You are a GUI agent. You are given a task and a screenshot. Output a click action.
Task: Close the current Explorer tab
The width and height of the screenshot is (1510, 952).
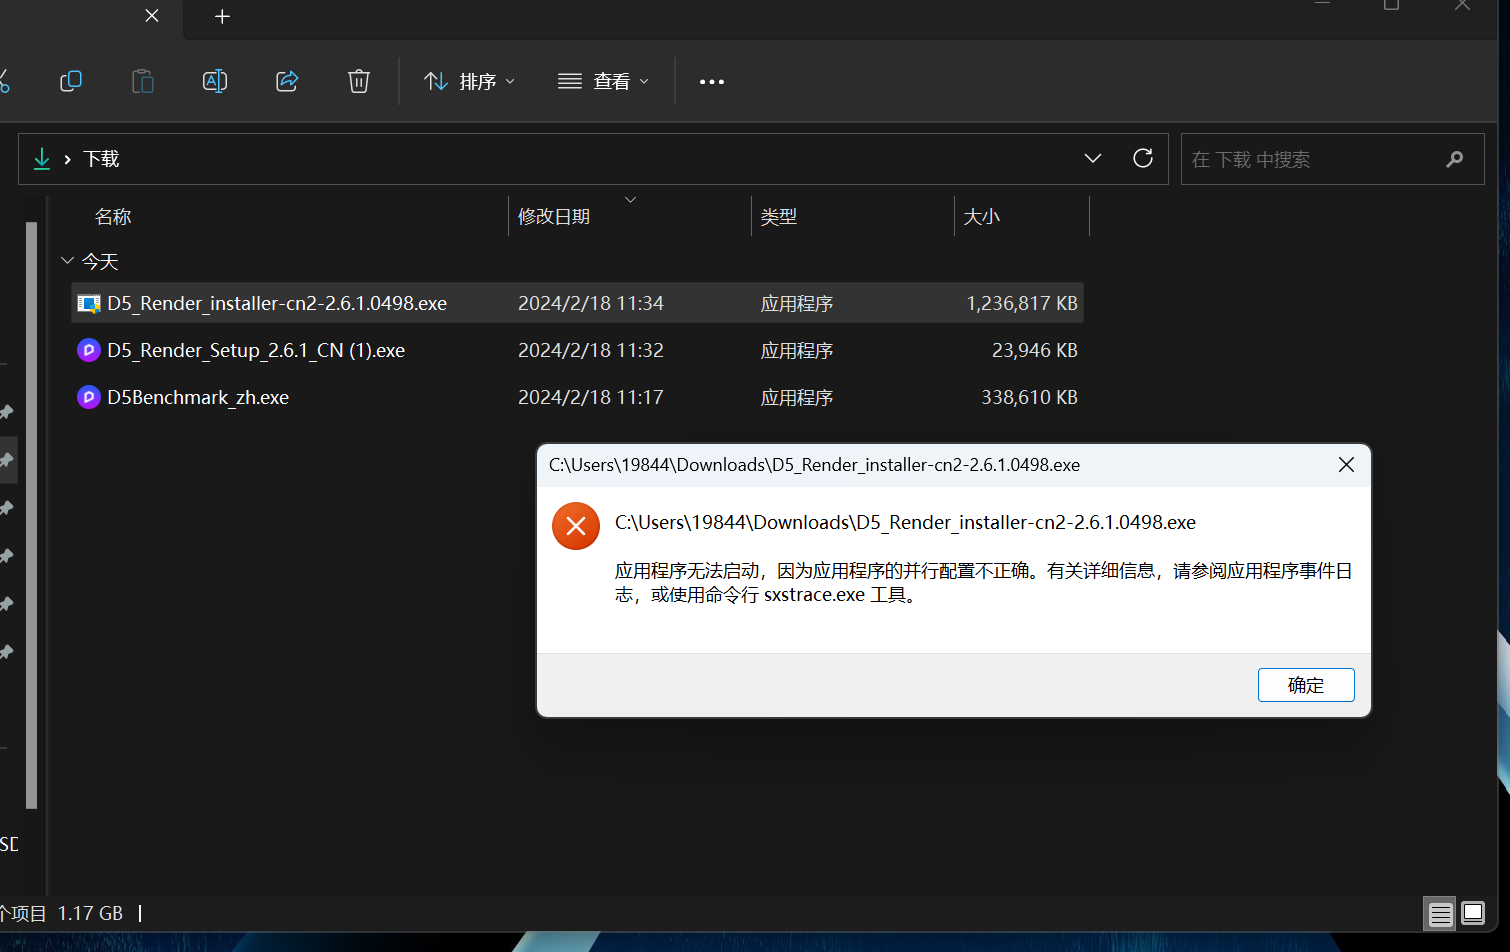pyautogui.click(x=152, y=15)
